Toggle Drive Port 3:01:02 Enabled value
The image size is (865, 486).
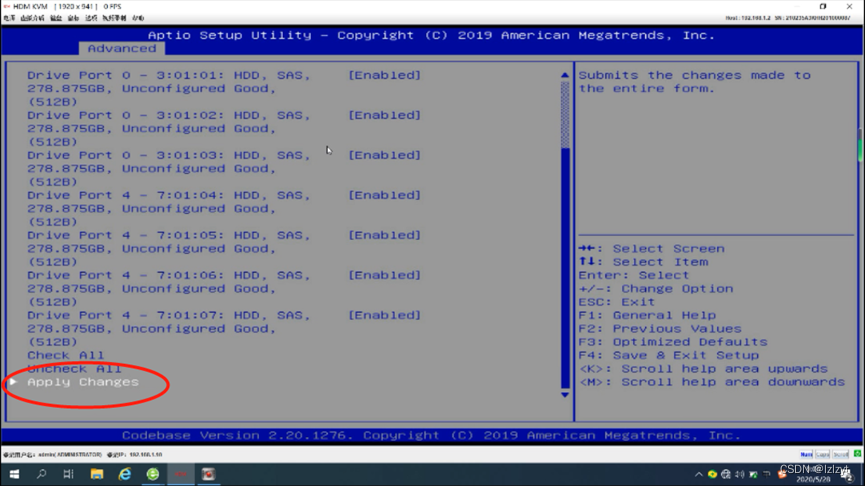(385, 115)
